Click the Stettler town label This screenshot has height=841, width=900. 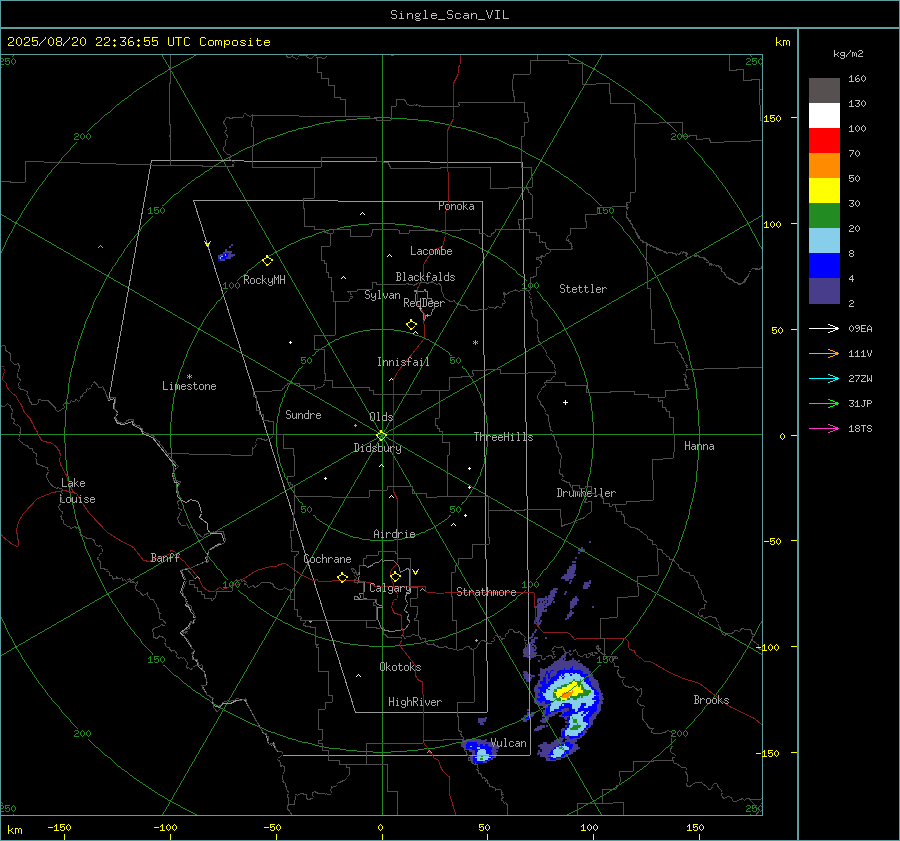tap(583, 289)
